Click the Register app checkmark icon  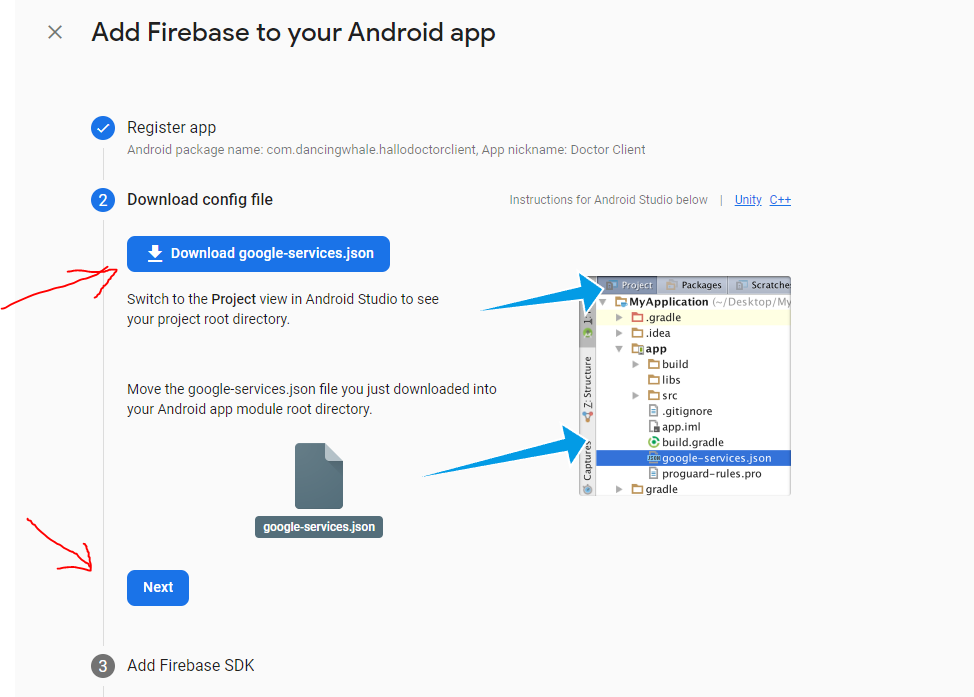point(103,128)
